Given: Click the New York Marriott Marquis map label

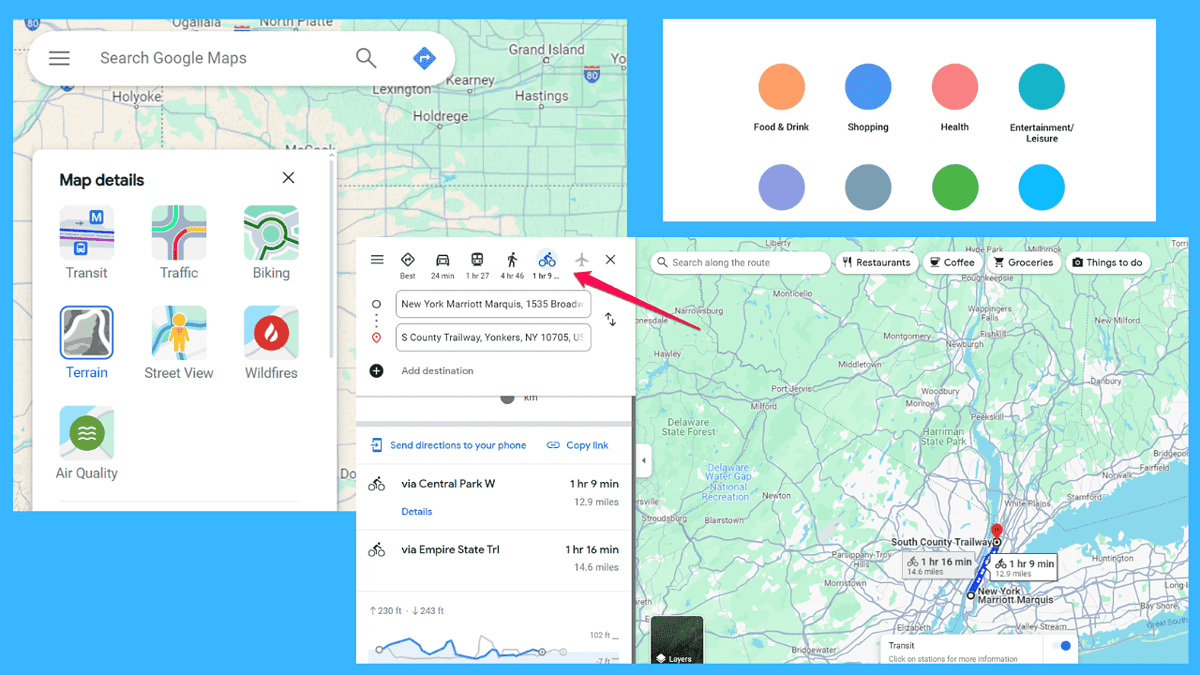Looking at the screenshot, I should (1013, 596).
